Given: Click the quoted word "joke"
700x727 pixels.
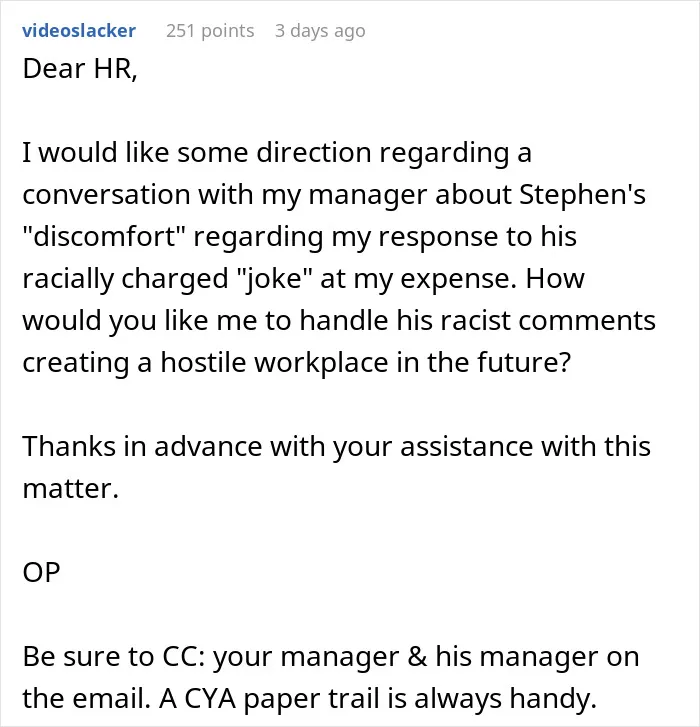Looking at the screenshot, I should [x=274, y=279].
